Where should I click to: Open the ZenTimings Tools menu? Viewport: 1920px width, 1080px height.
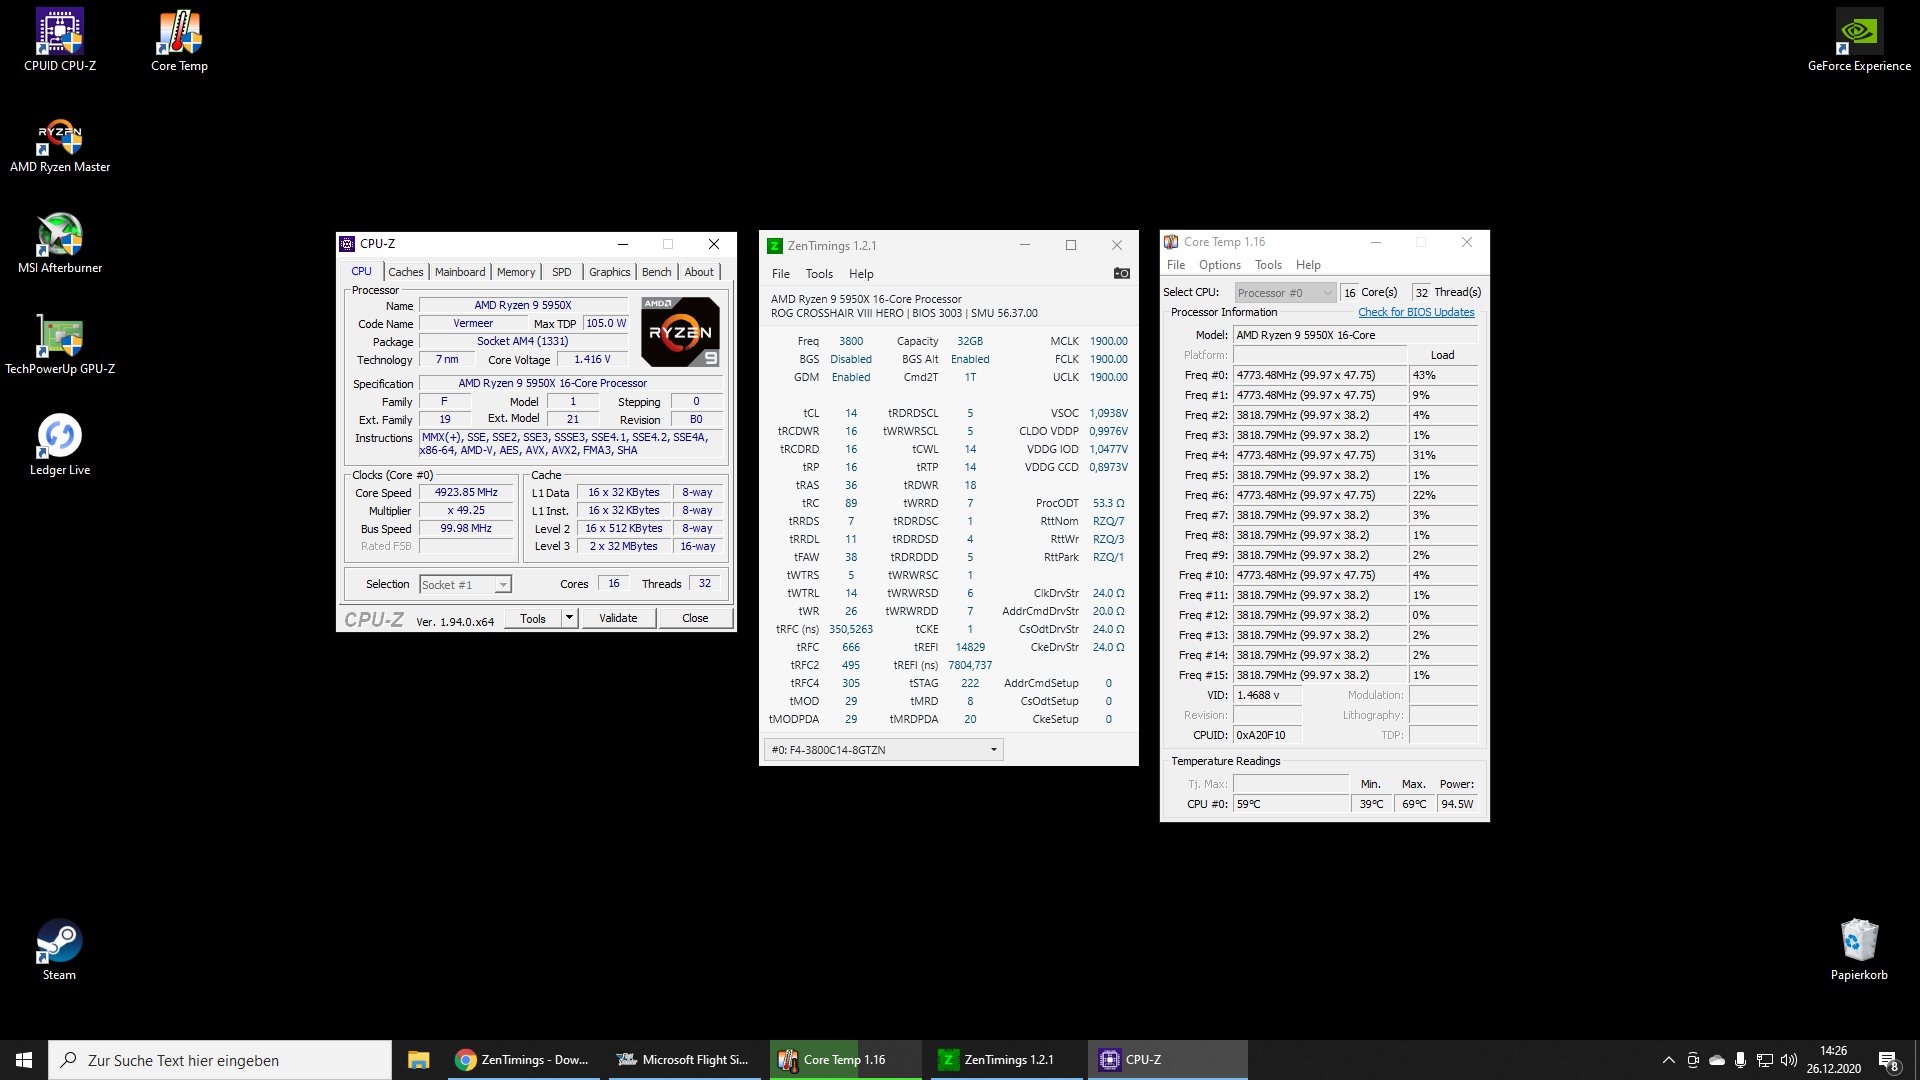click(819, 274)
